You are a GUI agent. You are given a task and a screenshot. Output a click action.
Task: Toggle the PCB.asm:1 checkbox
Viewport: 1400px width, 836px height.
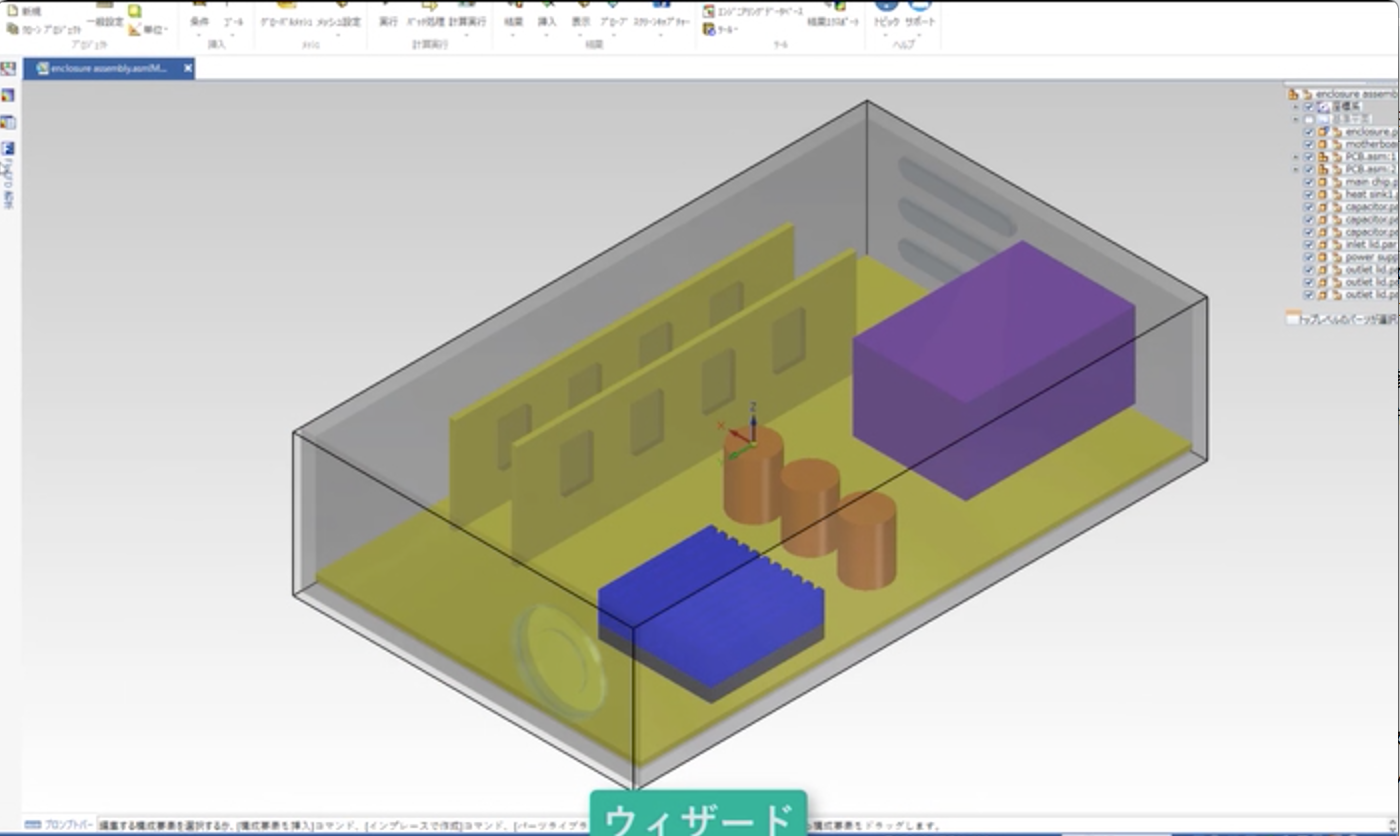click(x=1308, y=157)
